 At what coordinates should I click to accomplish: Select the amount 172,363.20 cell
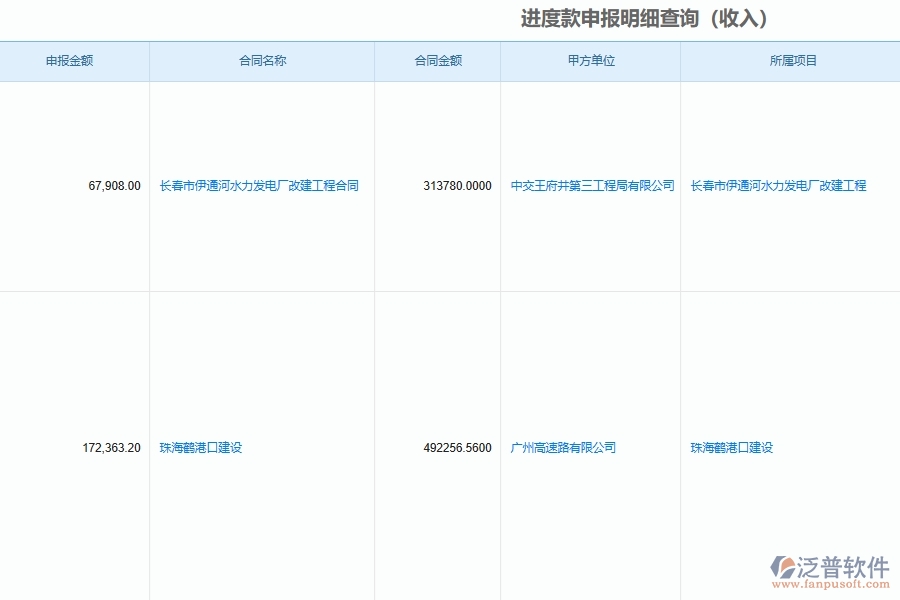click(x=111, y=447)
